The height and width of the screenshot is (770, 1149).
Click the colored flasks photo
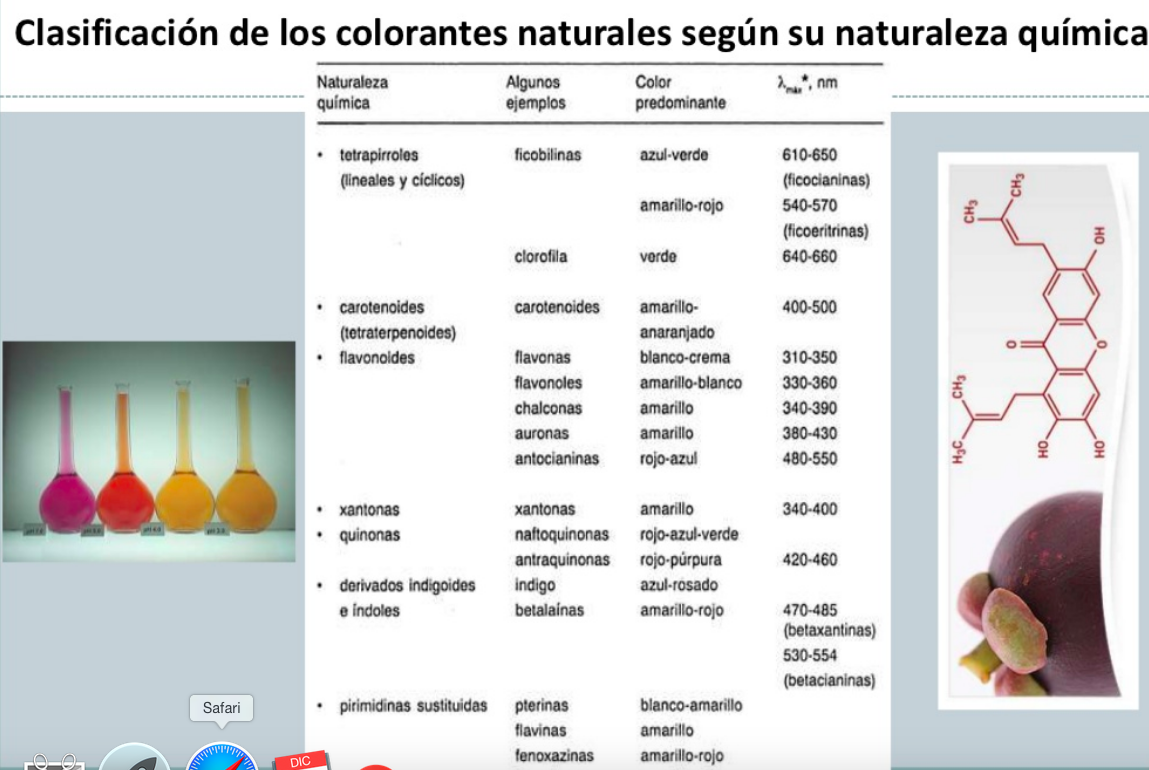(149, 451)
